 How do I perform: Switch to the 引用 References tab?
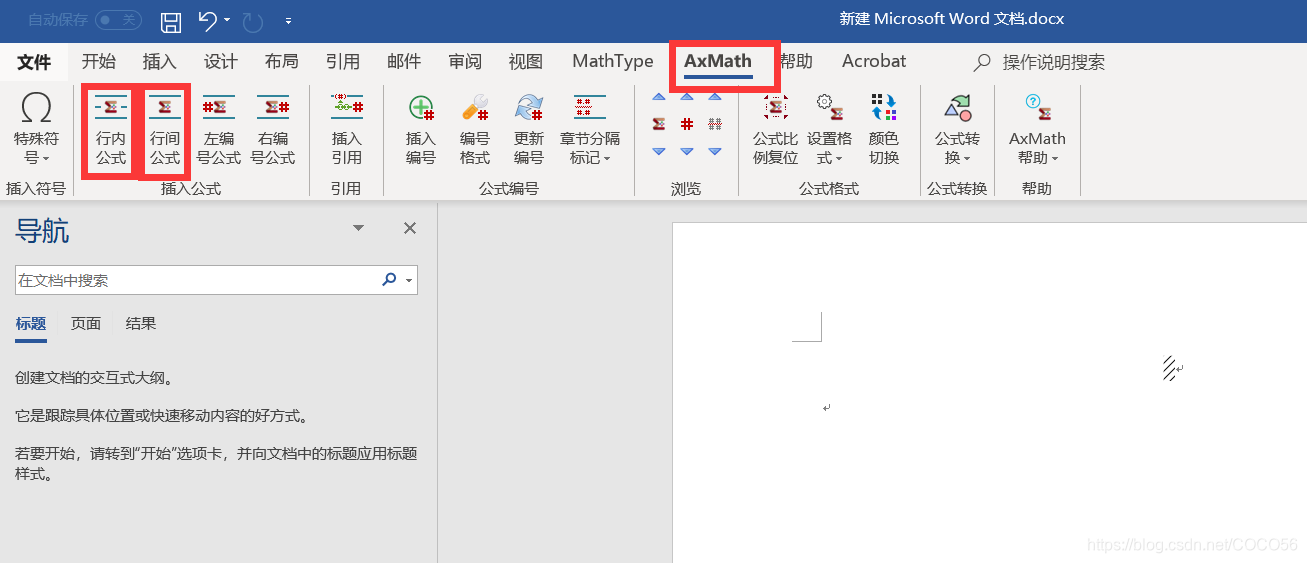pyautogui.click(x=343, y=62)
